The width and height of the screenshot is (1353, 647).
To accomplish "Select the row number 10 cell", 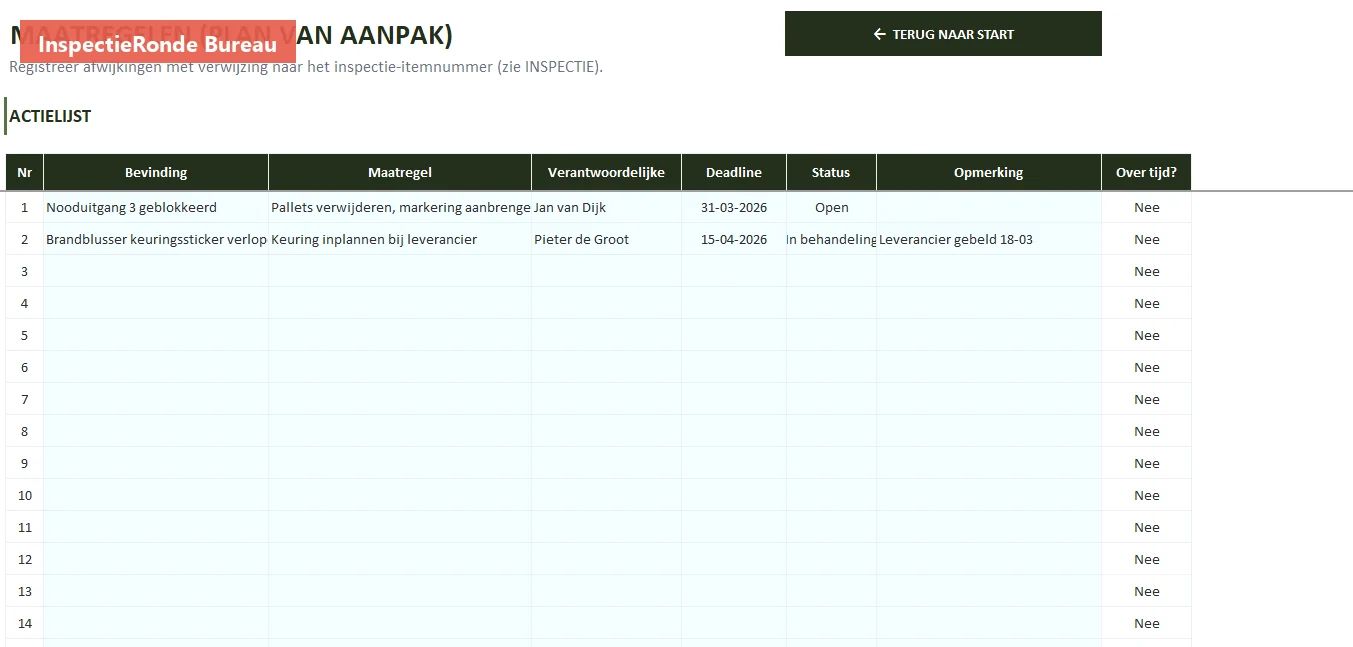I will pos(25,495).
